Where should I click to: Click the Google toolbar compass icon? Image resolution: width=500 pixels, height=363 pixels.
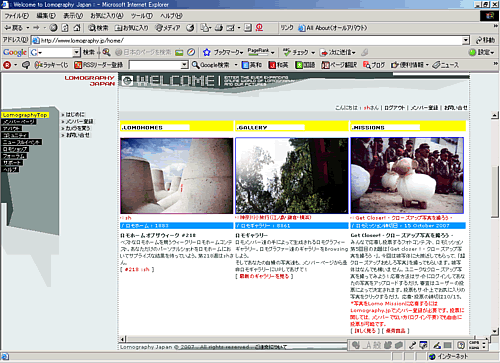(191, 52)
